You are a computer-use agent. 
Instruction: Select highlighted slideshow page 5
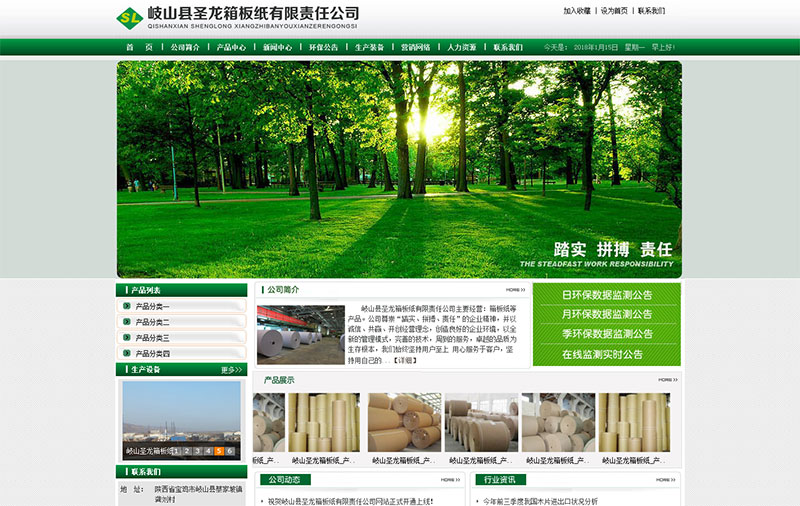(x=219, y=451)
